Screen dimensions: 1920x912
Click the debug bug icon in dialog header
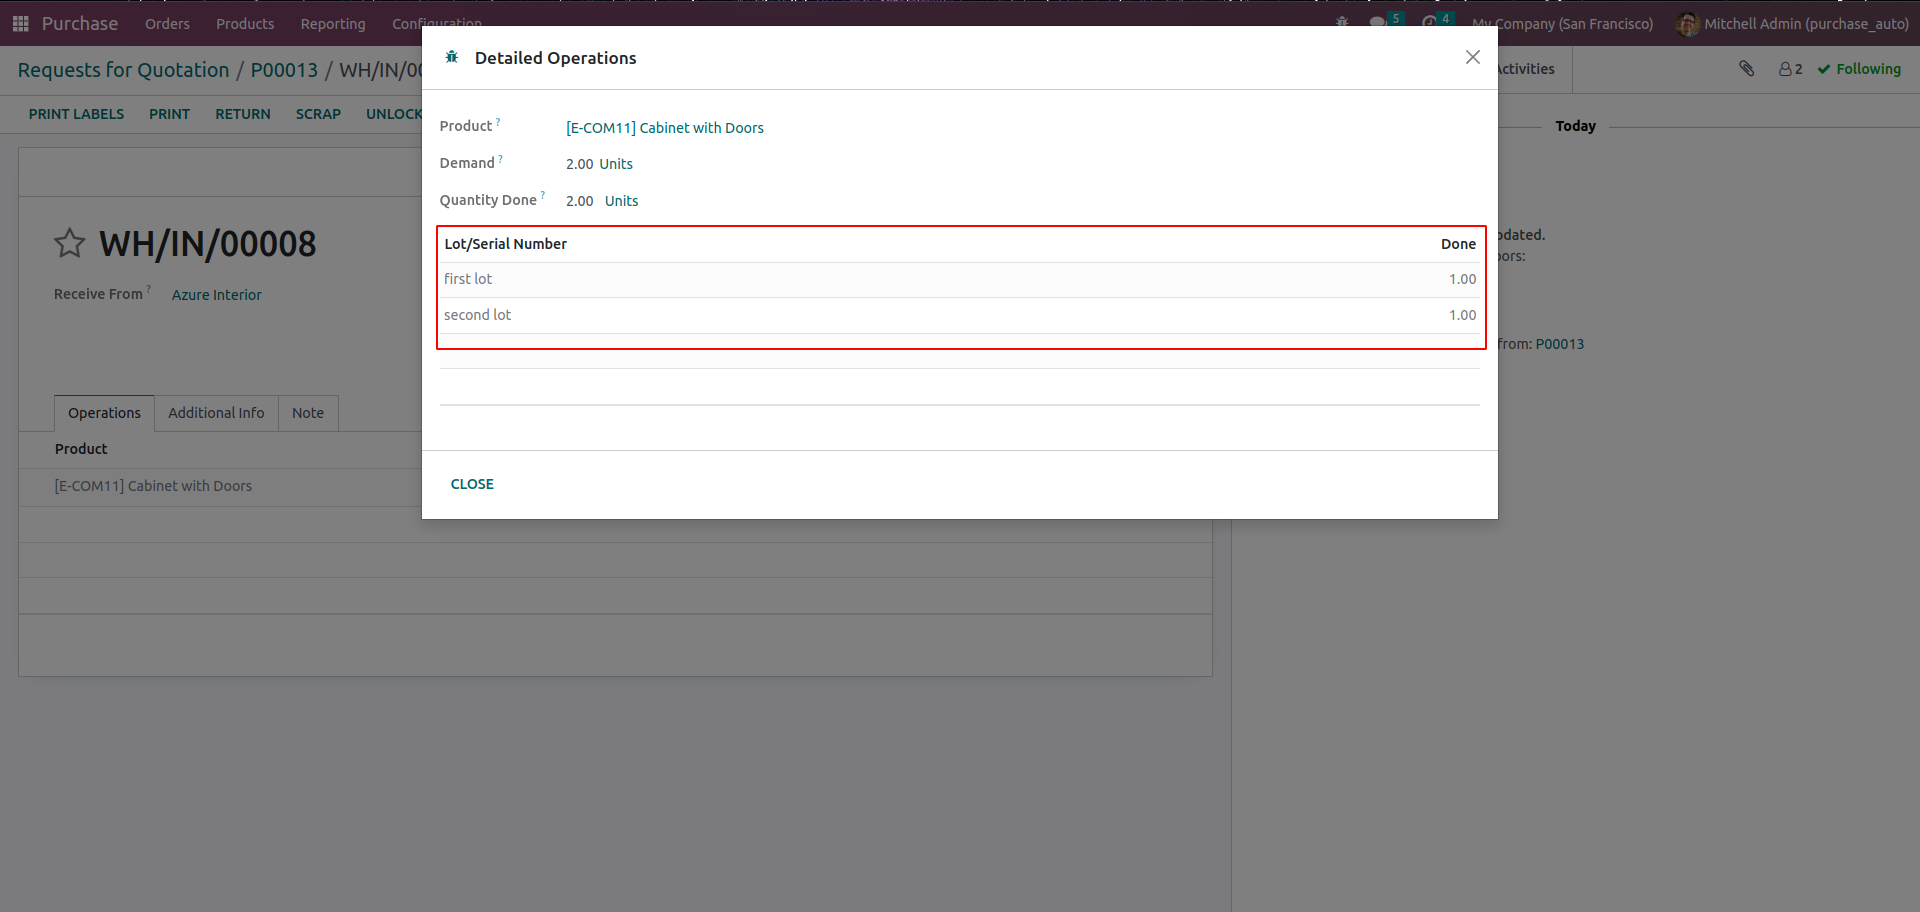click(452, 57)
